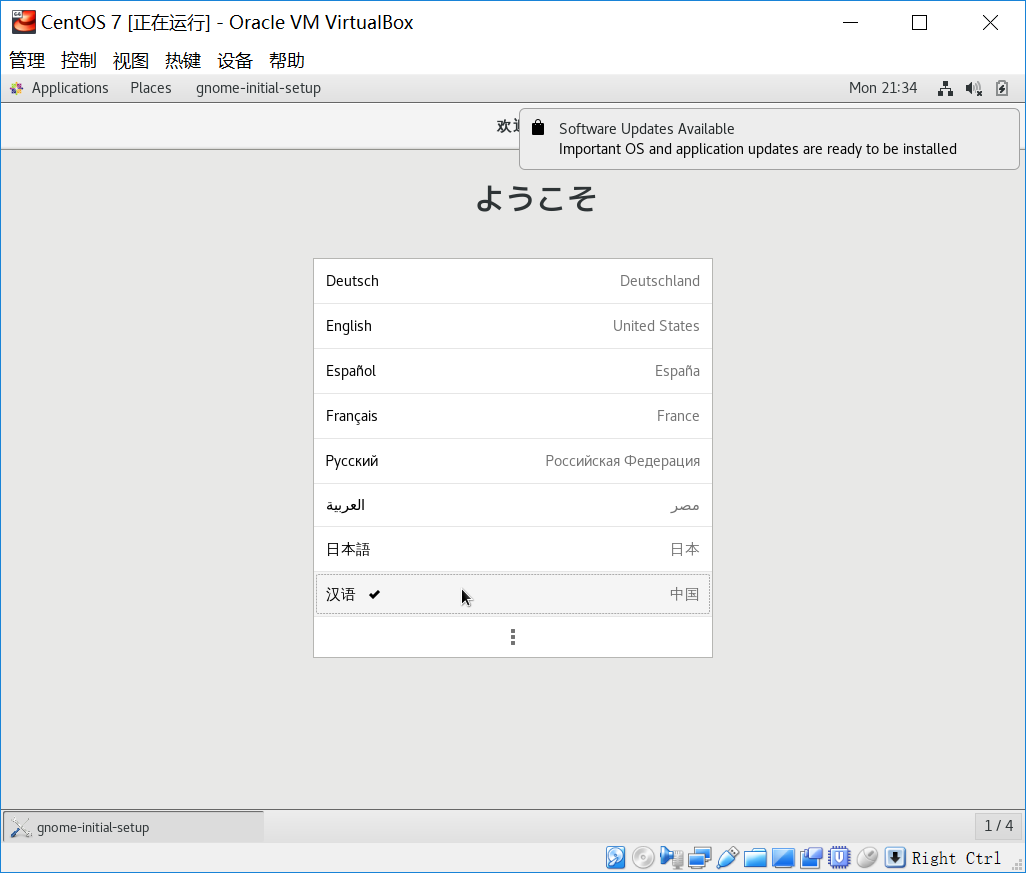Choose Français from the language list
The image size is (1026, 873).
coord(512,416)
